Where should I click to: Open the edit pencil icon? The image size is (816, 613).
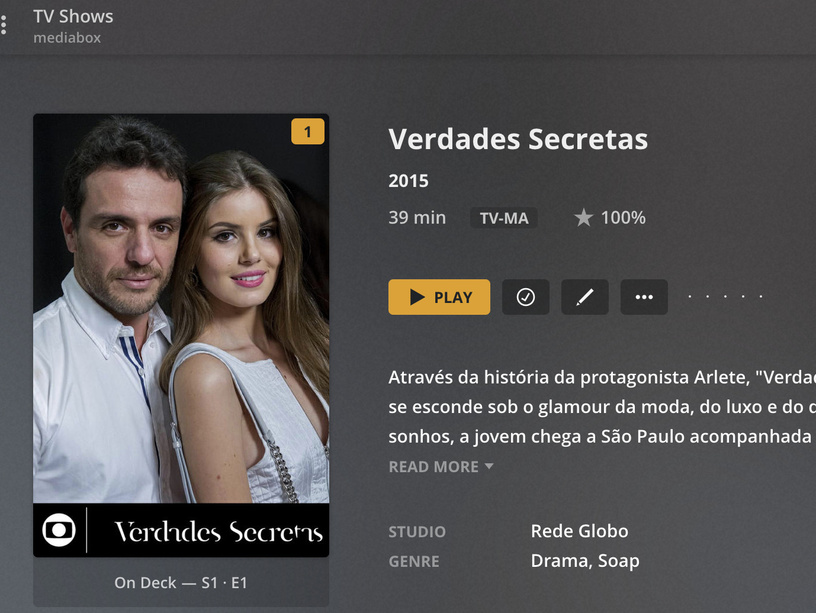point(584,297)
